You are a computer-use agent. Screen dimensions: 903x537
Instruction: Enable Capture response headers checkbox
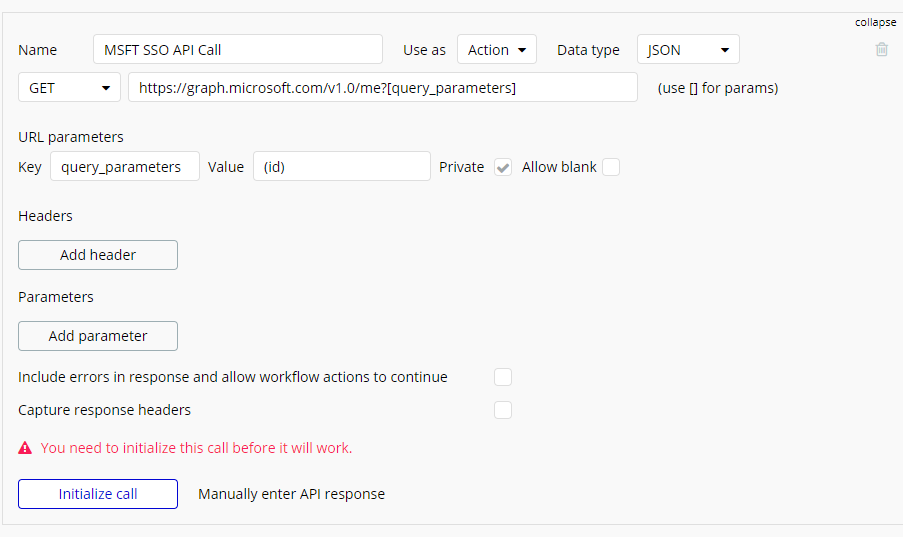(503, 410)
